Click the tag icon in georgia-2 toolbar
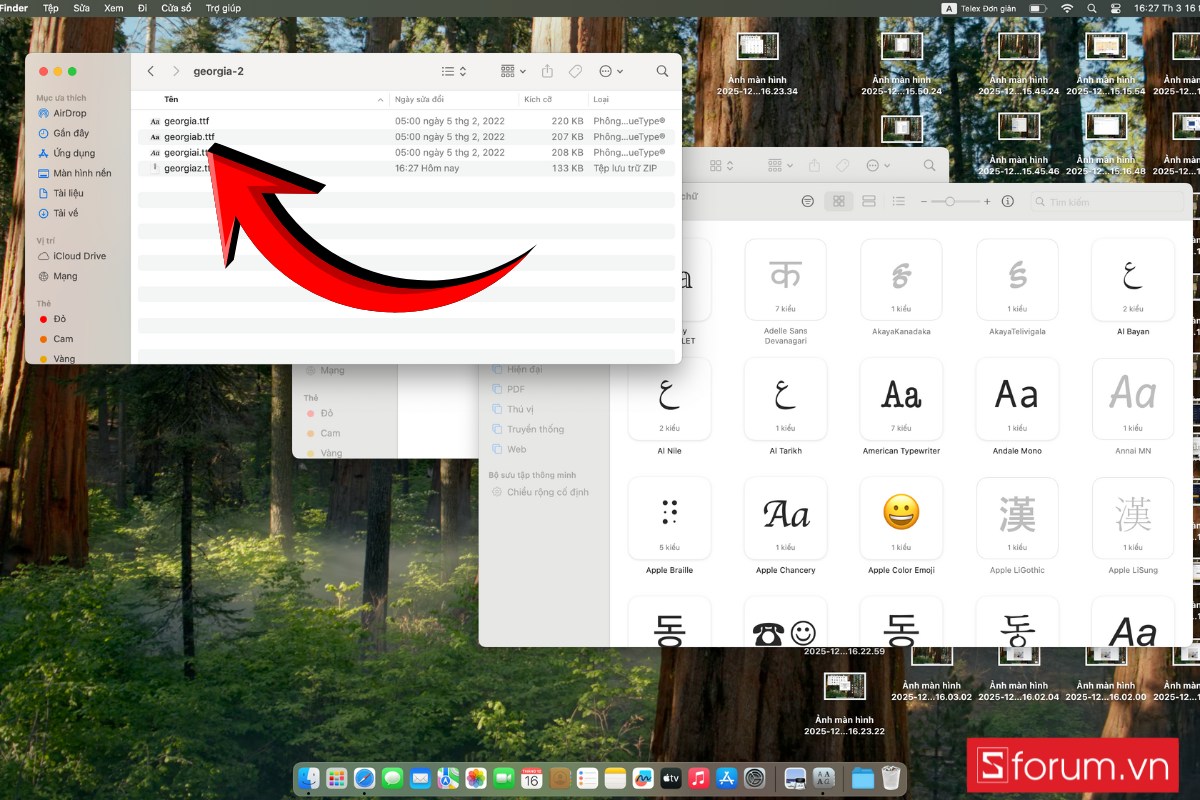The width and height of the screenshot is (1200, 800). point(575,71)
